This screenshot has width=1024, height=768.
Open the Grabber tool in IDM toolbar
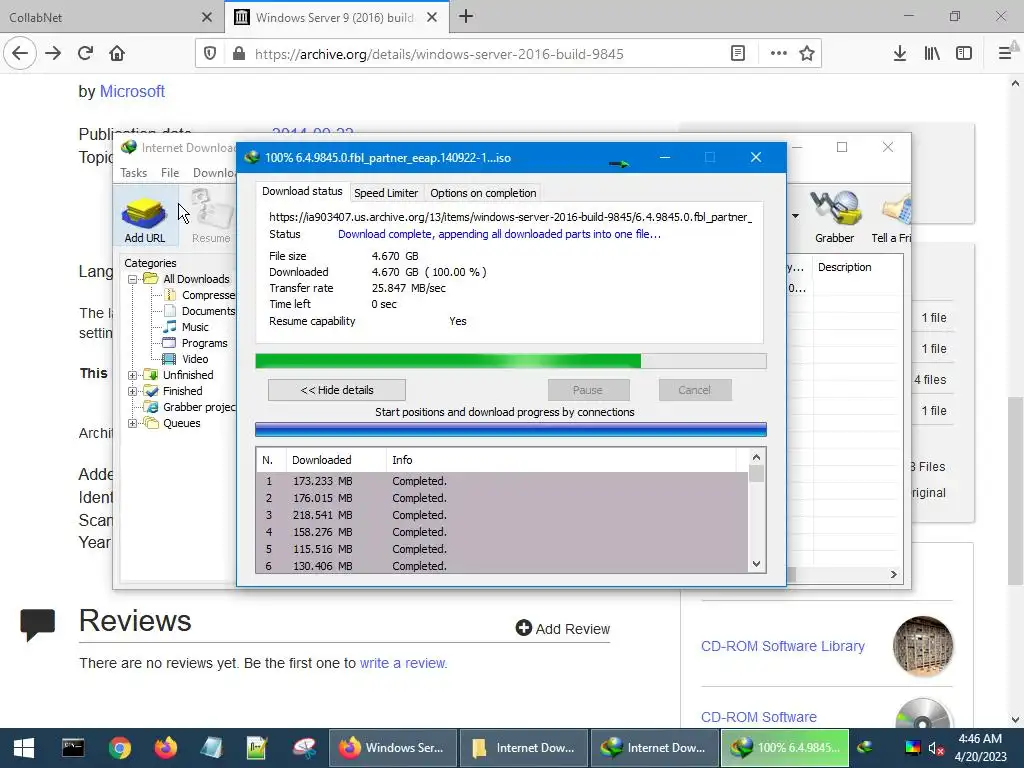(x=834, y=217)
